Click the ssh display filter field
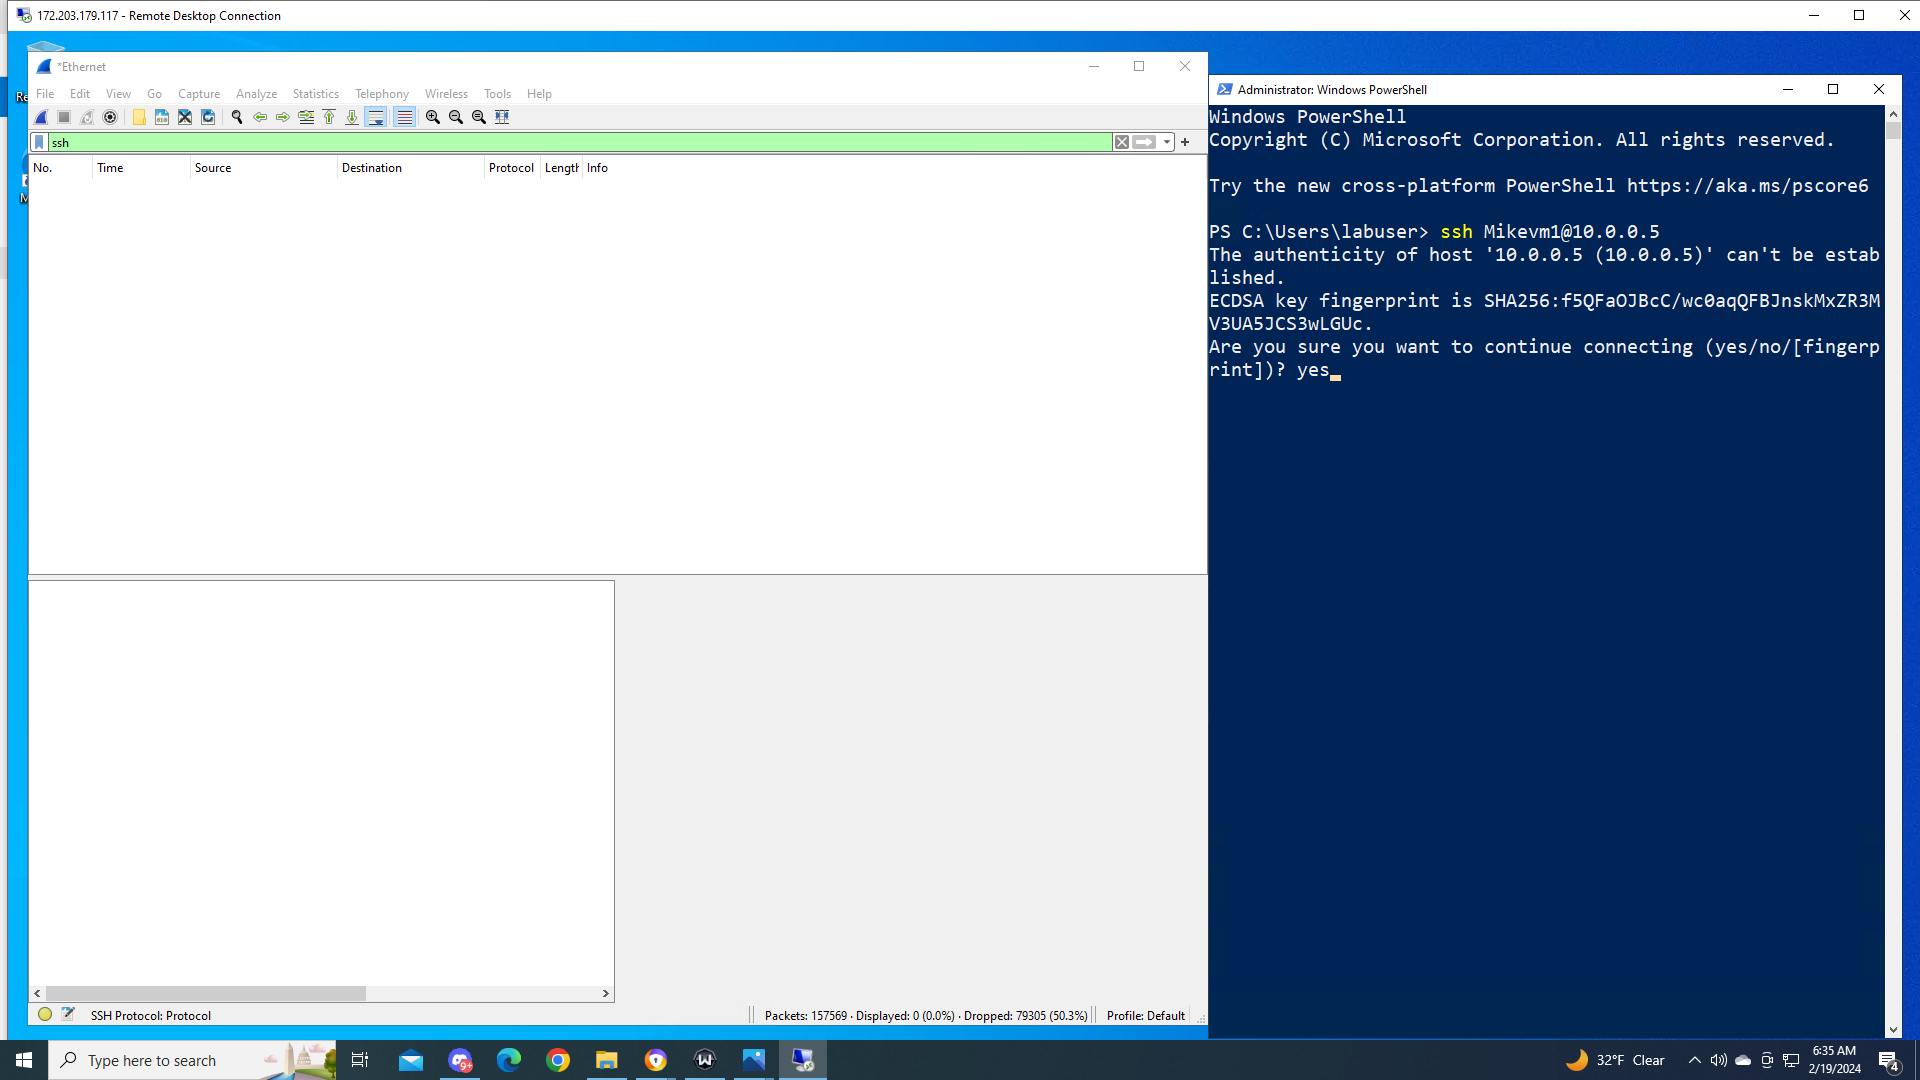This screenshot has height=1080, width=1920. [580, 142]
